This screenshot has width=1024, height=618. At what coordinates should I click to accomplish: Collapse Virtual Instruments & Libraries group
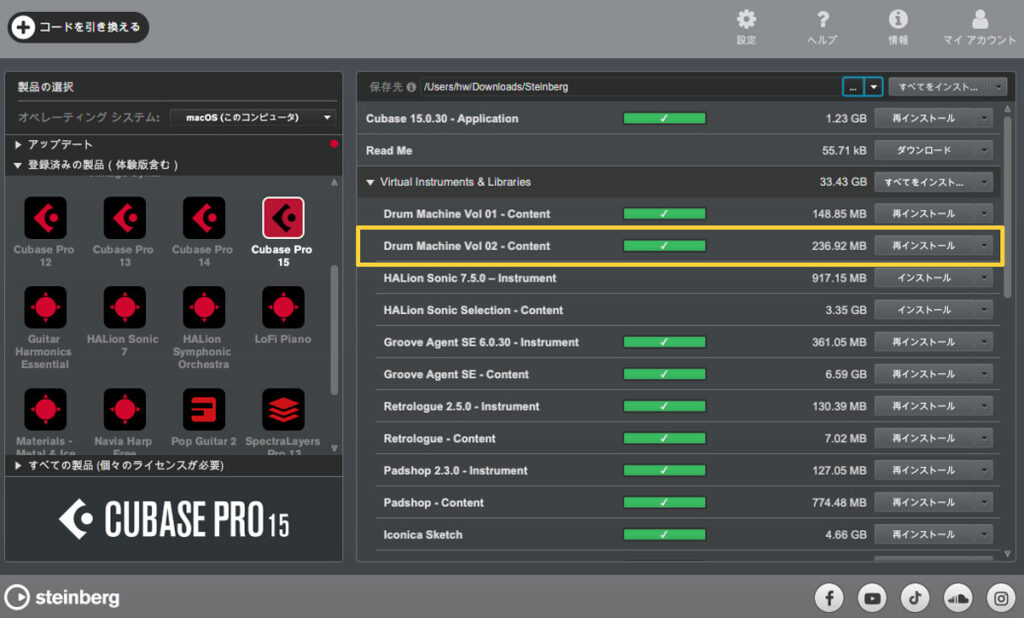pyautogui.click(x=370, y=182)
